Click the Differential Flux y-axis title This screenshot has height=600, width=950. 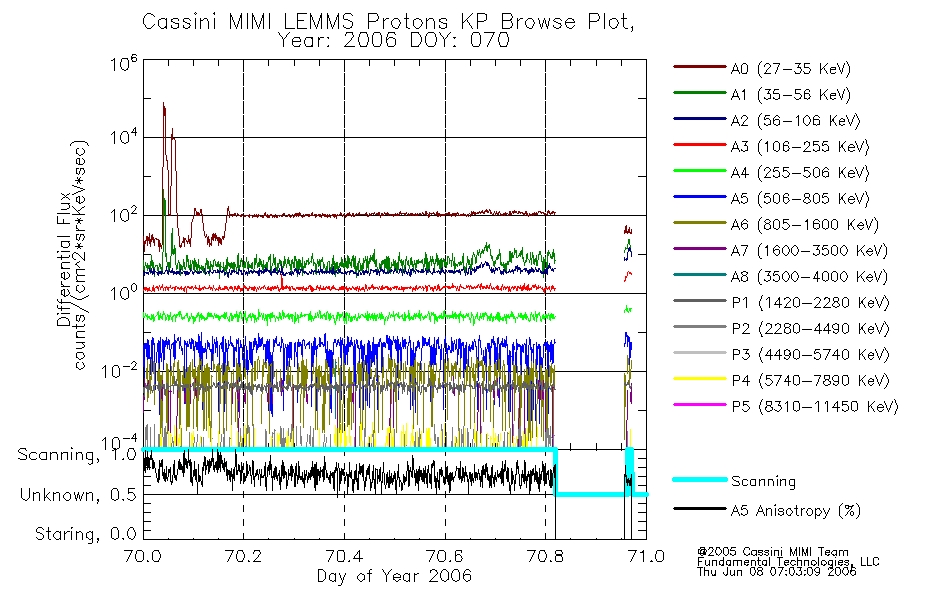(x=64, y=259)
